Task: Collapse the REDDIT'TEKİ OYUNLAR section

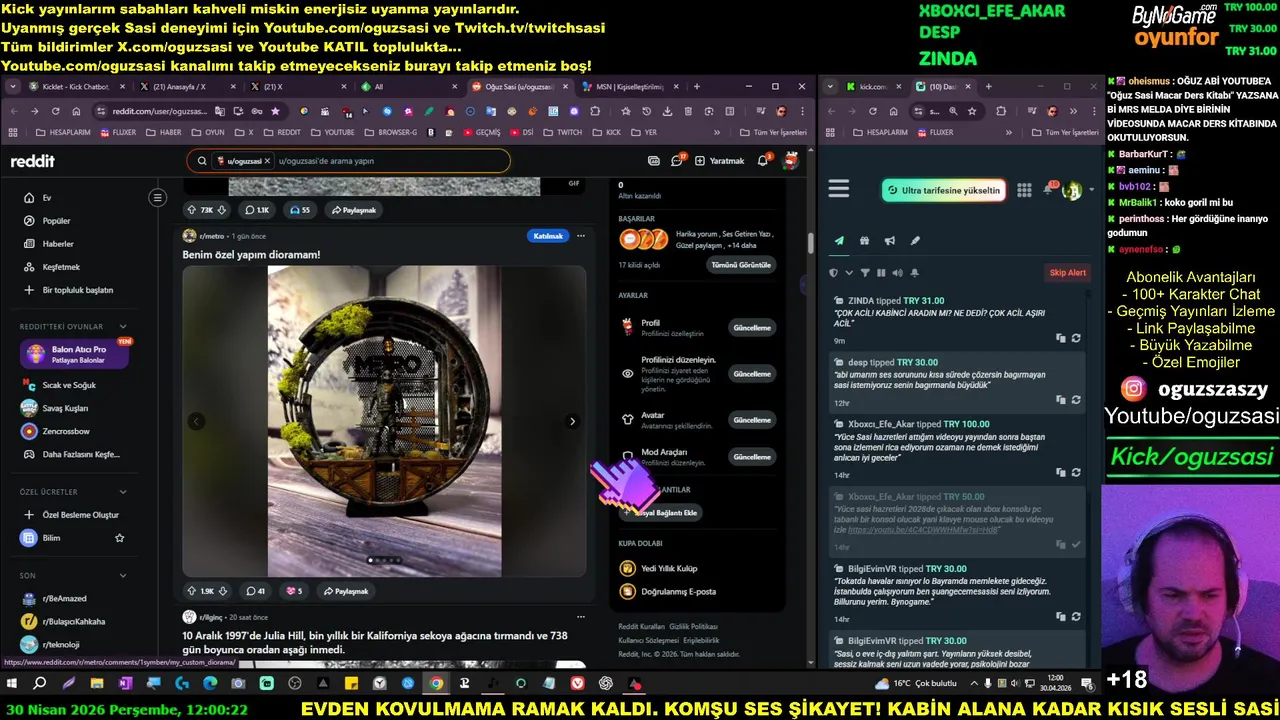Action: [x=123, y=326]
